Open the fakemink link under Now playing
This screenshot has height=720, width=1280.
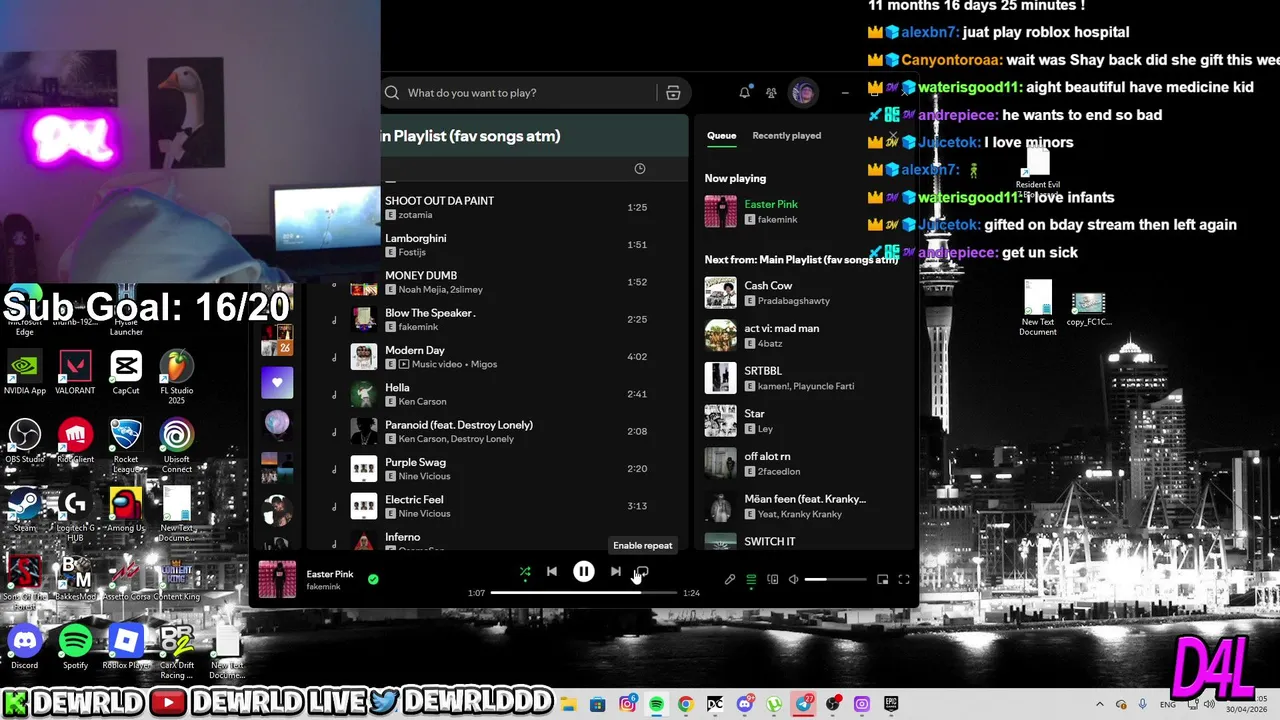pos(778,219)
